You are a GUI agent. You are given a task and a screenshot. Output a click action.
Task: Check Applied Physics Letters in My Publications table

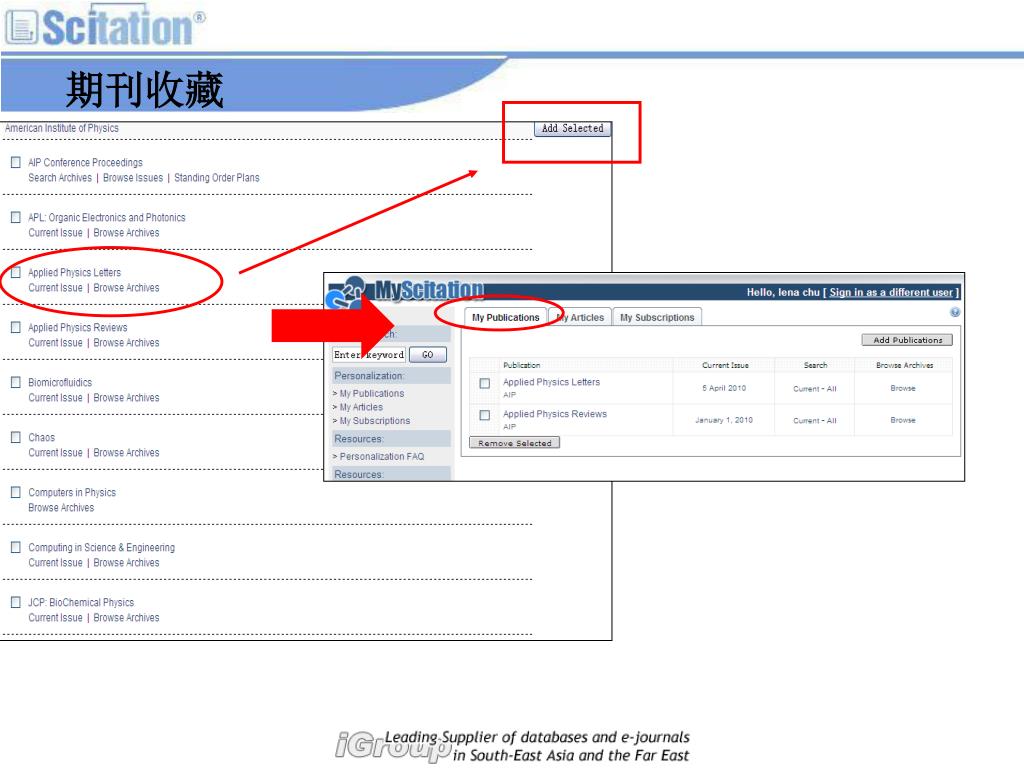pos(485,383)
